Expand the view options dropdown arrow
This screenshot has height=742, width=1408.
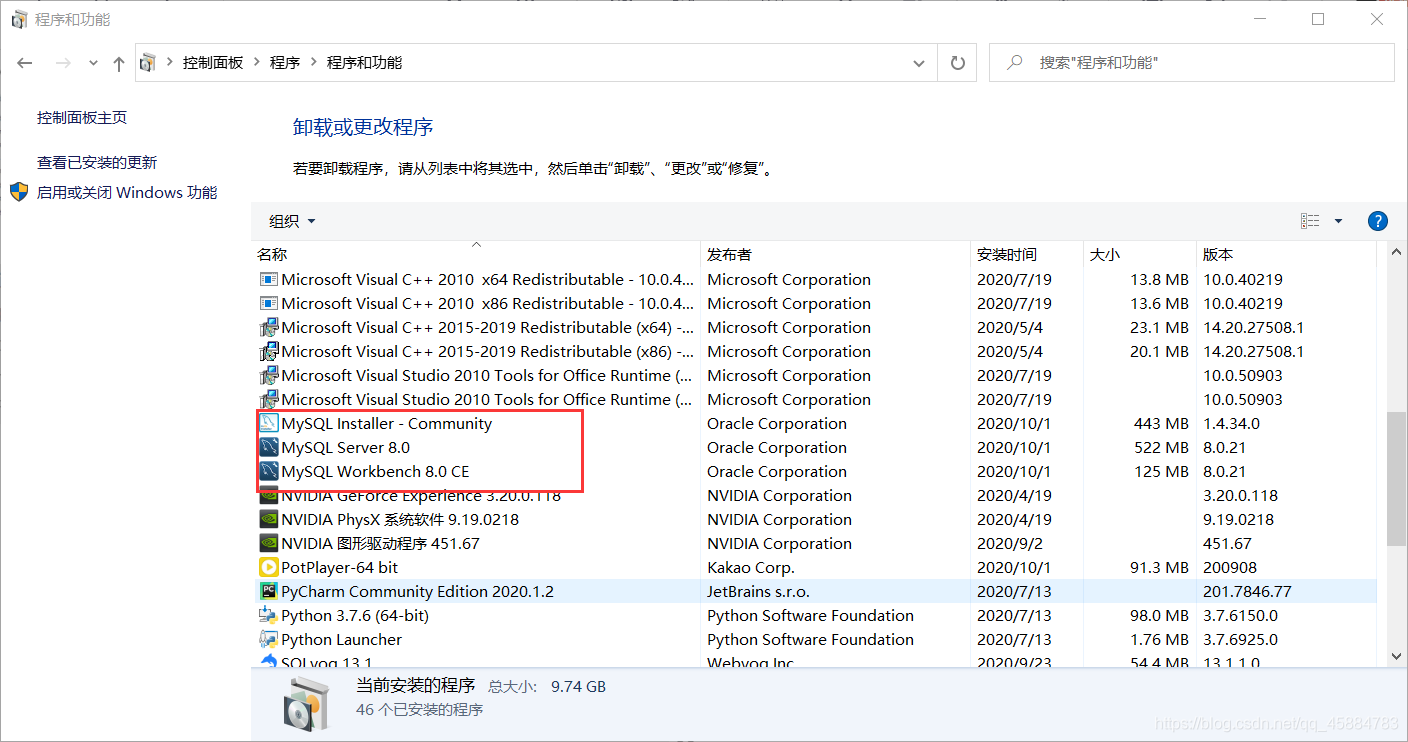pyautogui.click(x=1338, y=221)
